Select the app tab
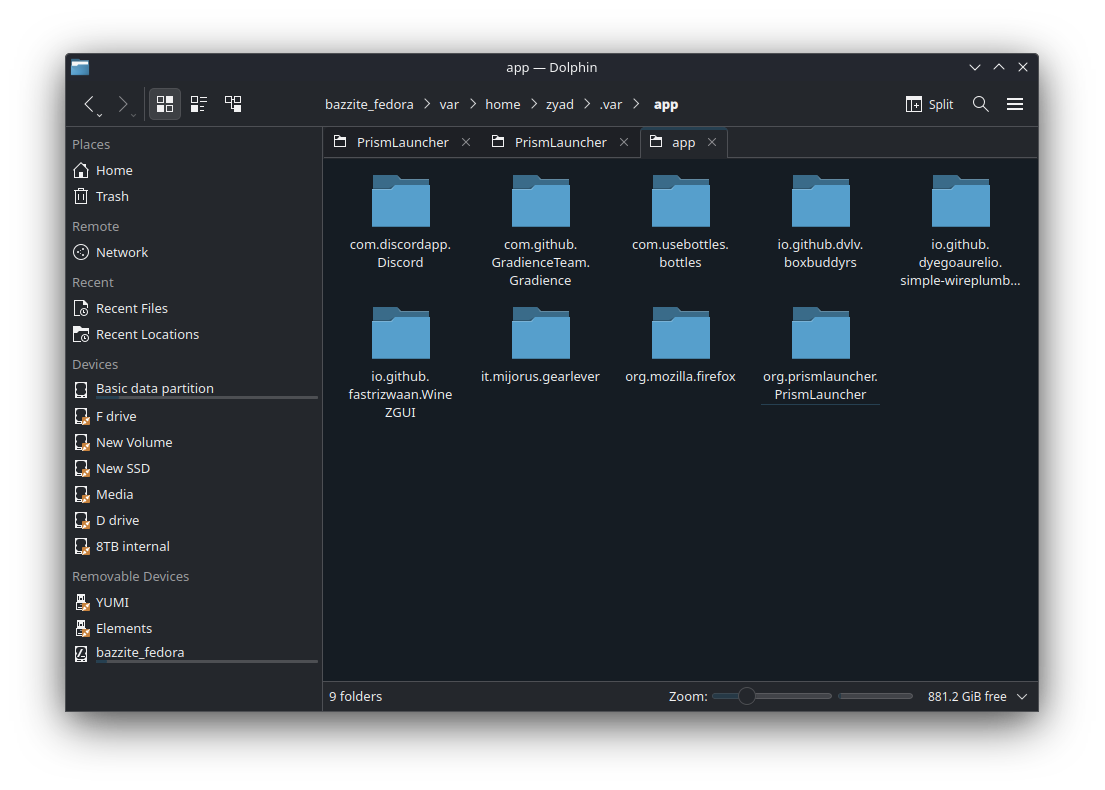The height and width of the screenshot is (790, 1105). 683,142
